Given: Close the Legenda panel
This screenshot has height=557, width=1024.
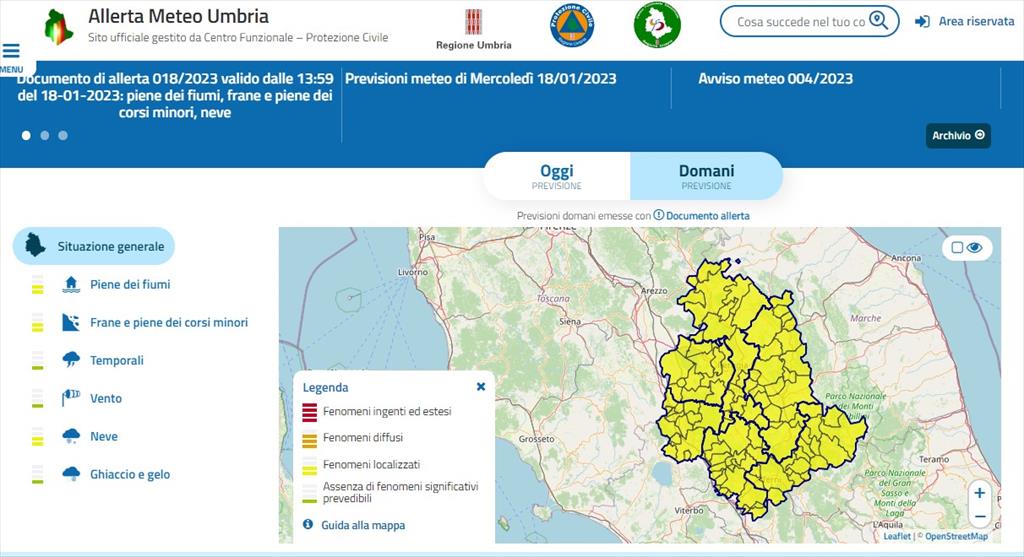Looking at the screenshot, I should tap(480, 387).
